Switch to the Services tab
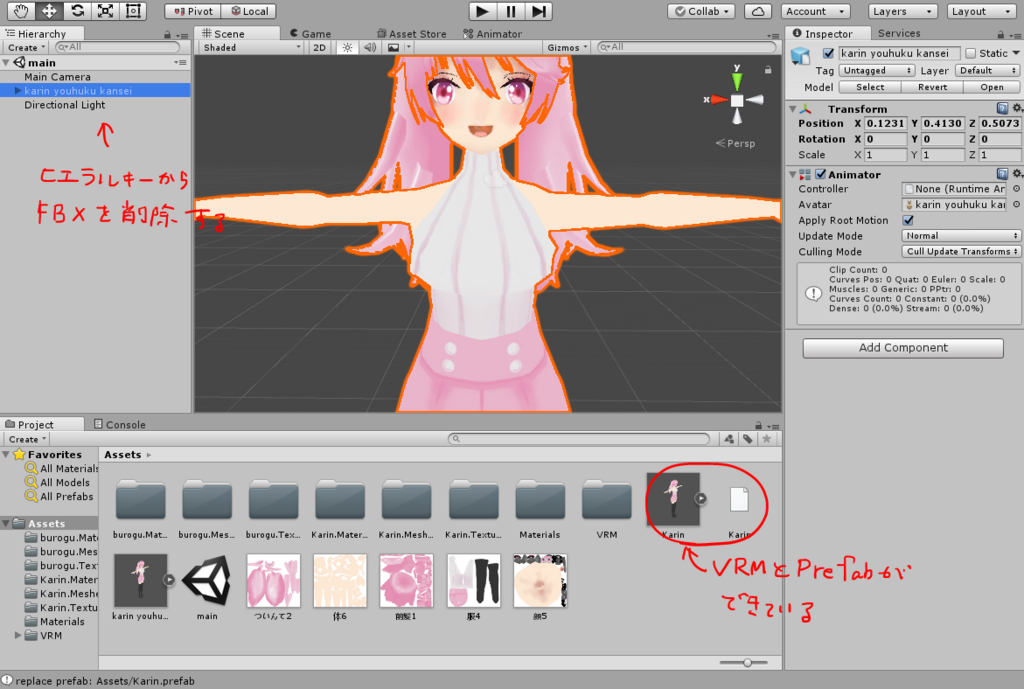 click(899, 33)
